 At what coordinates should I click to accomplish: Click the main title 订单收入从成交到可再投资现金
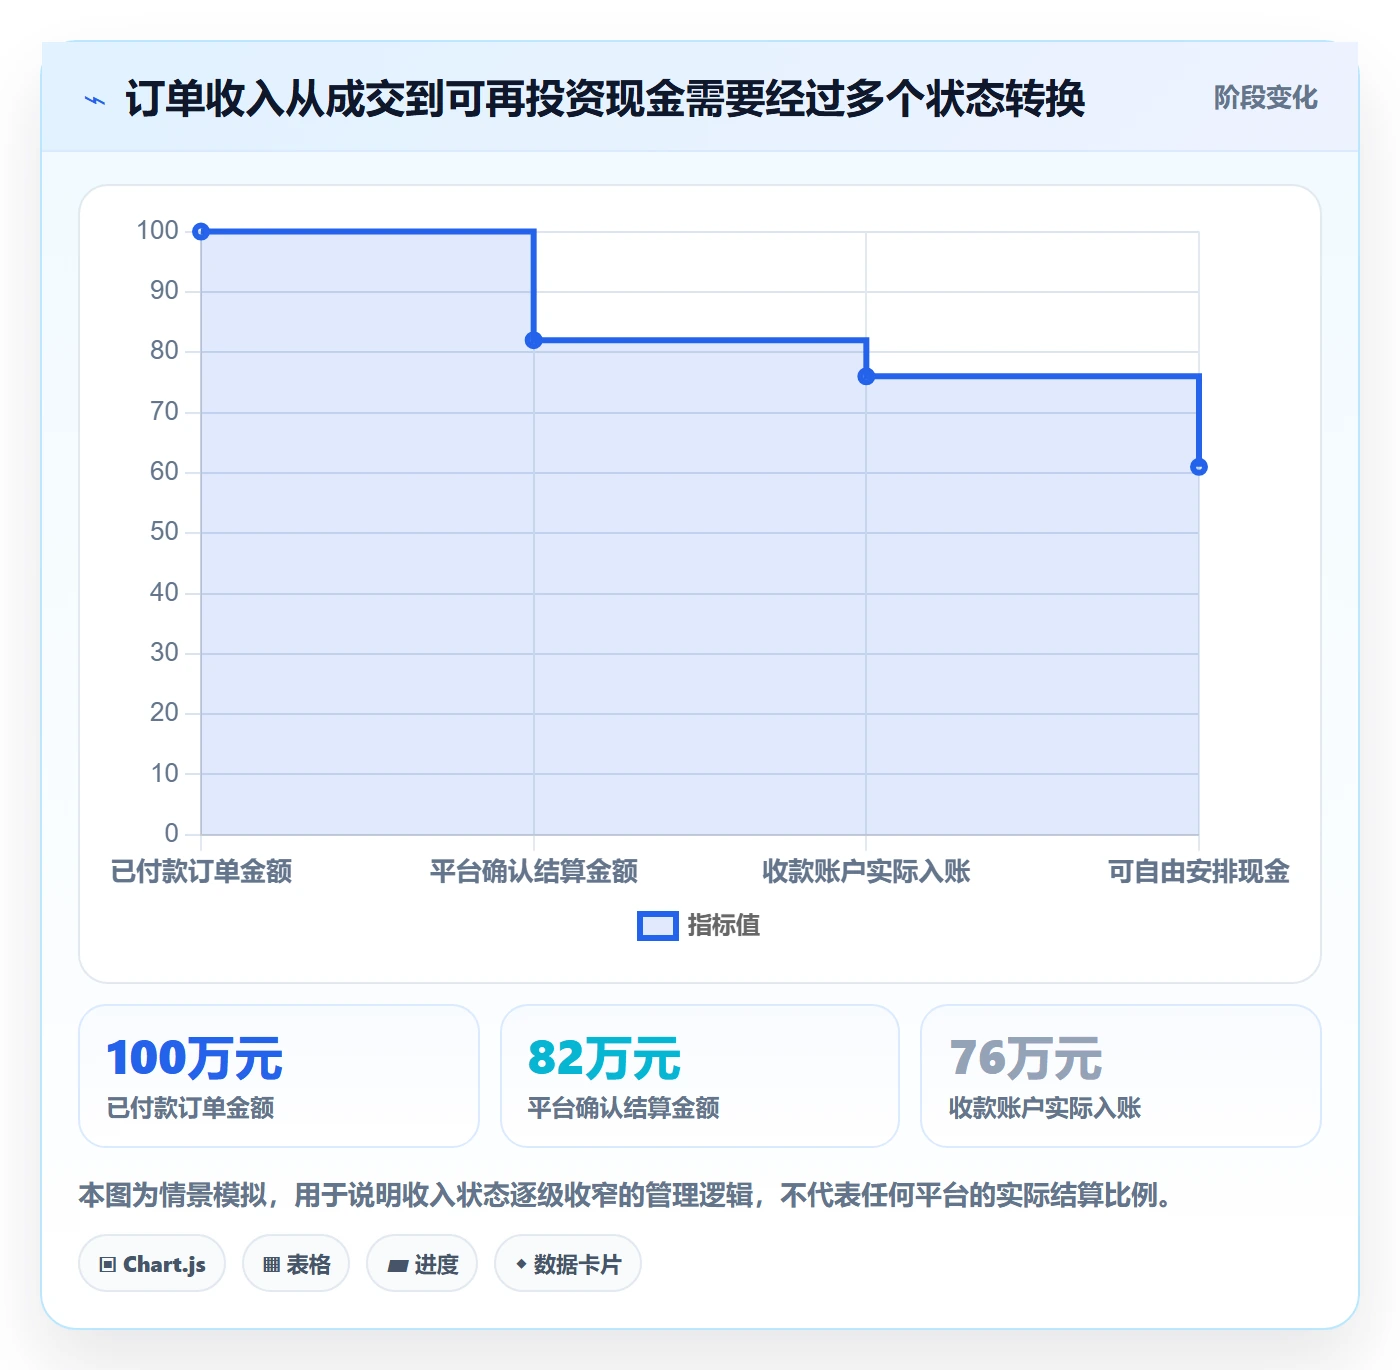(605, 99)
